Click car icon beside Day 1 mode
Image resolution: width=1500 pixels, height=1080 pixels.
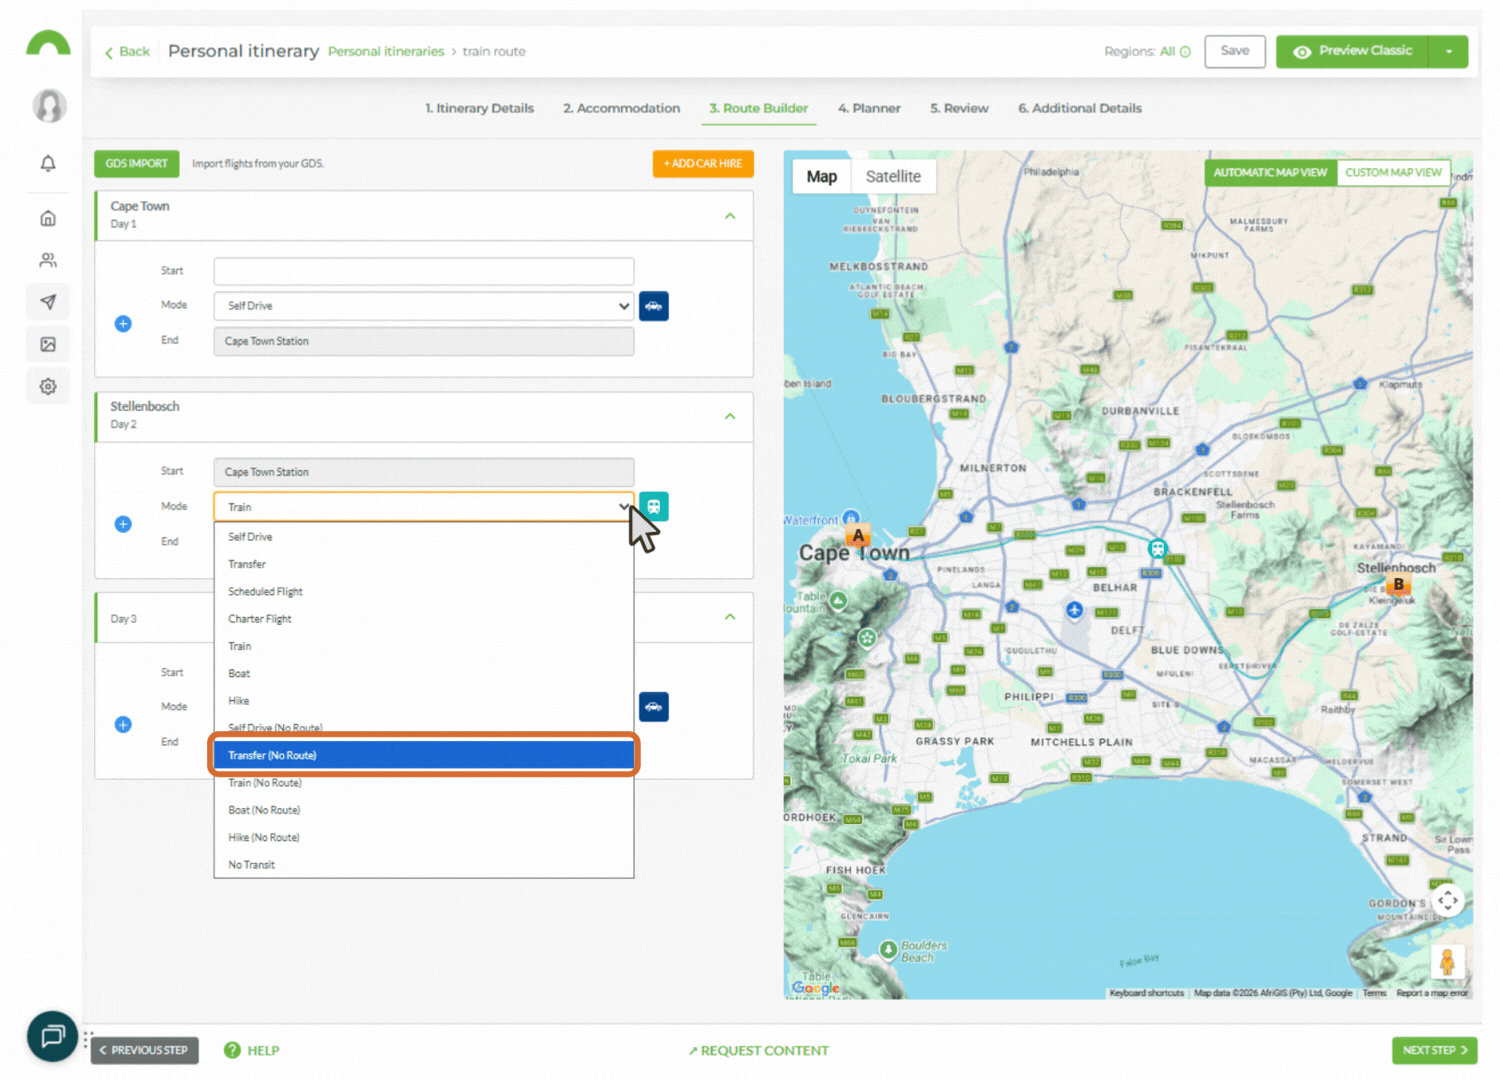[654, 306]
